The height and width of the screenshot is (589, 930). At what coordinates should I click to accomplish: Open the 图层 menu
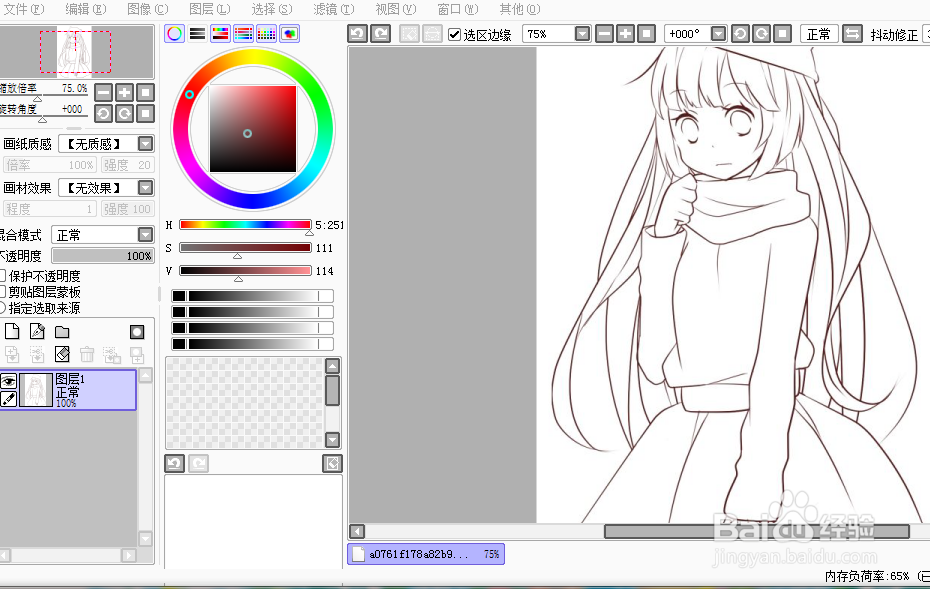point(209,9)
